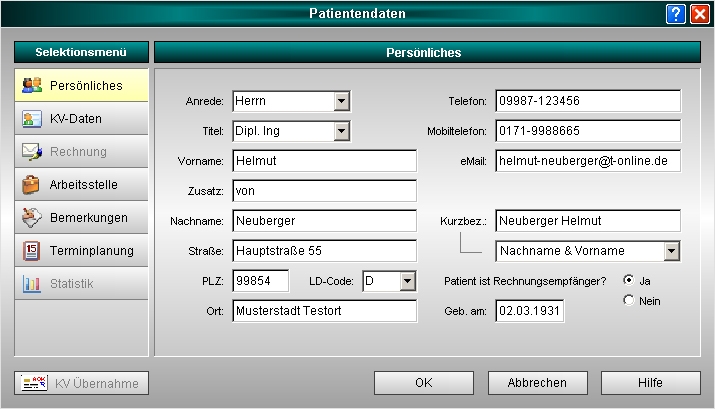The width and height of the screenshot is (715, 409).
Task: Click the Persönliches people icon in sidebar
Action: (31, 86)
